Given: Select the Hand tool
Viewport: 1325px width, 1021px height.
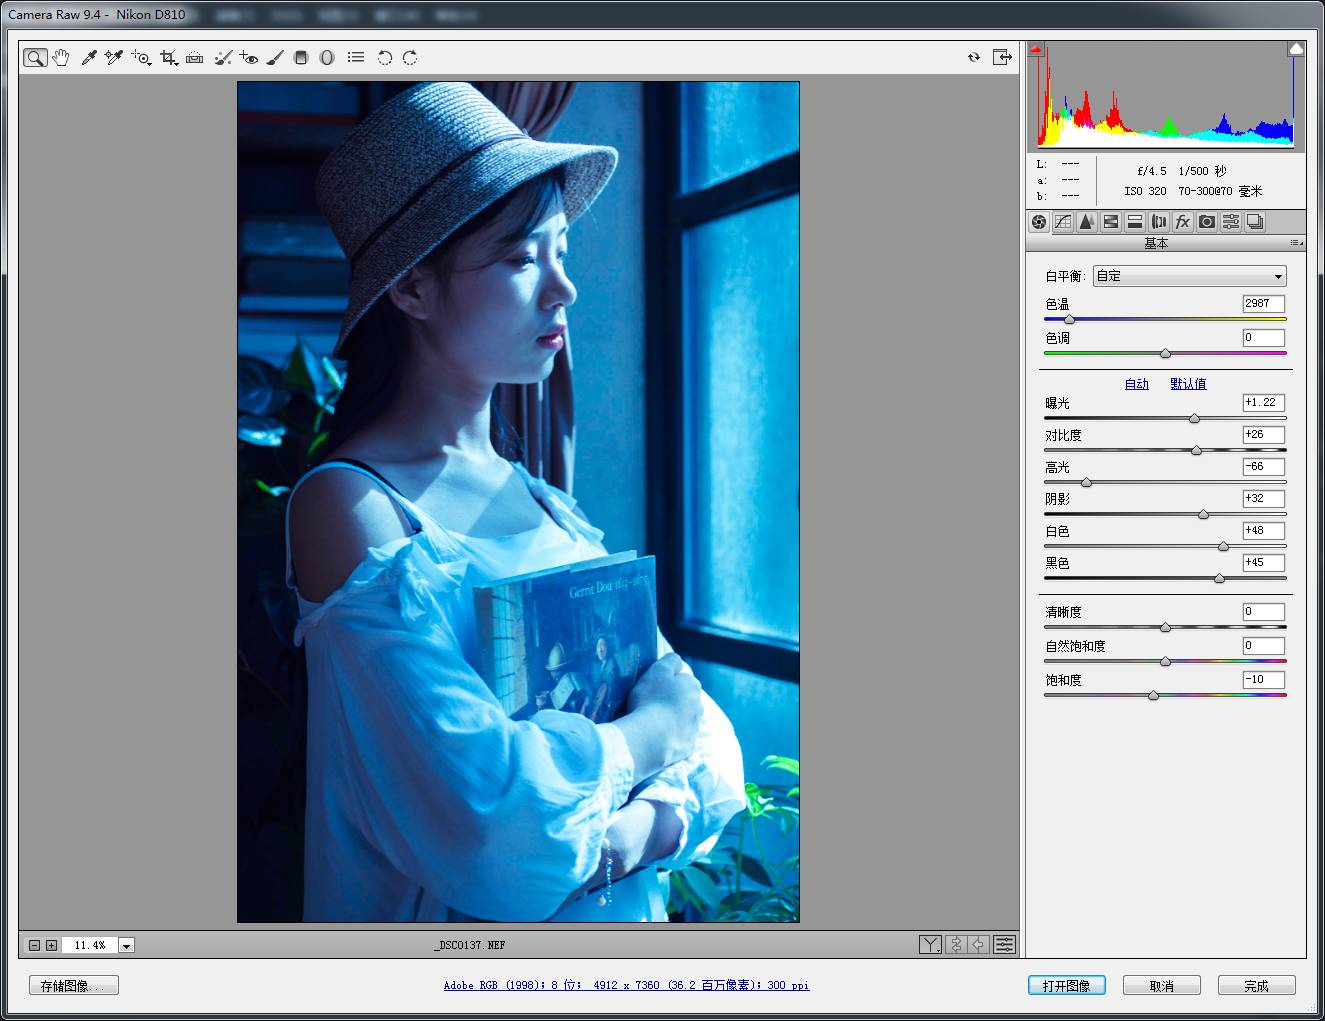Looking at the screenshot, I should pyautogui.click(x=61, y=58).
